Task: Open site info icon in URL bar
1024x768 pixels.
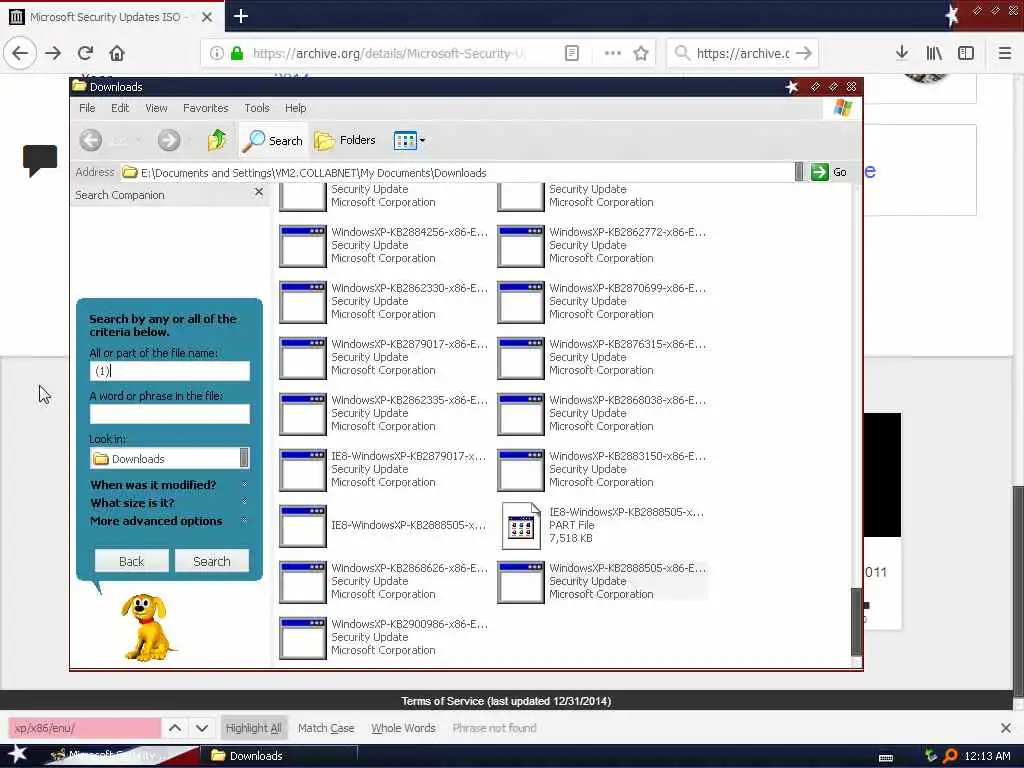Action: (216, 53)
